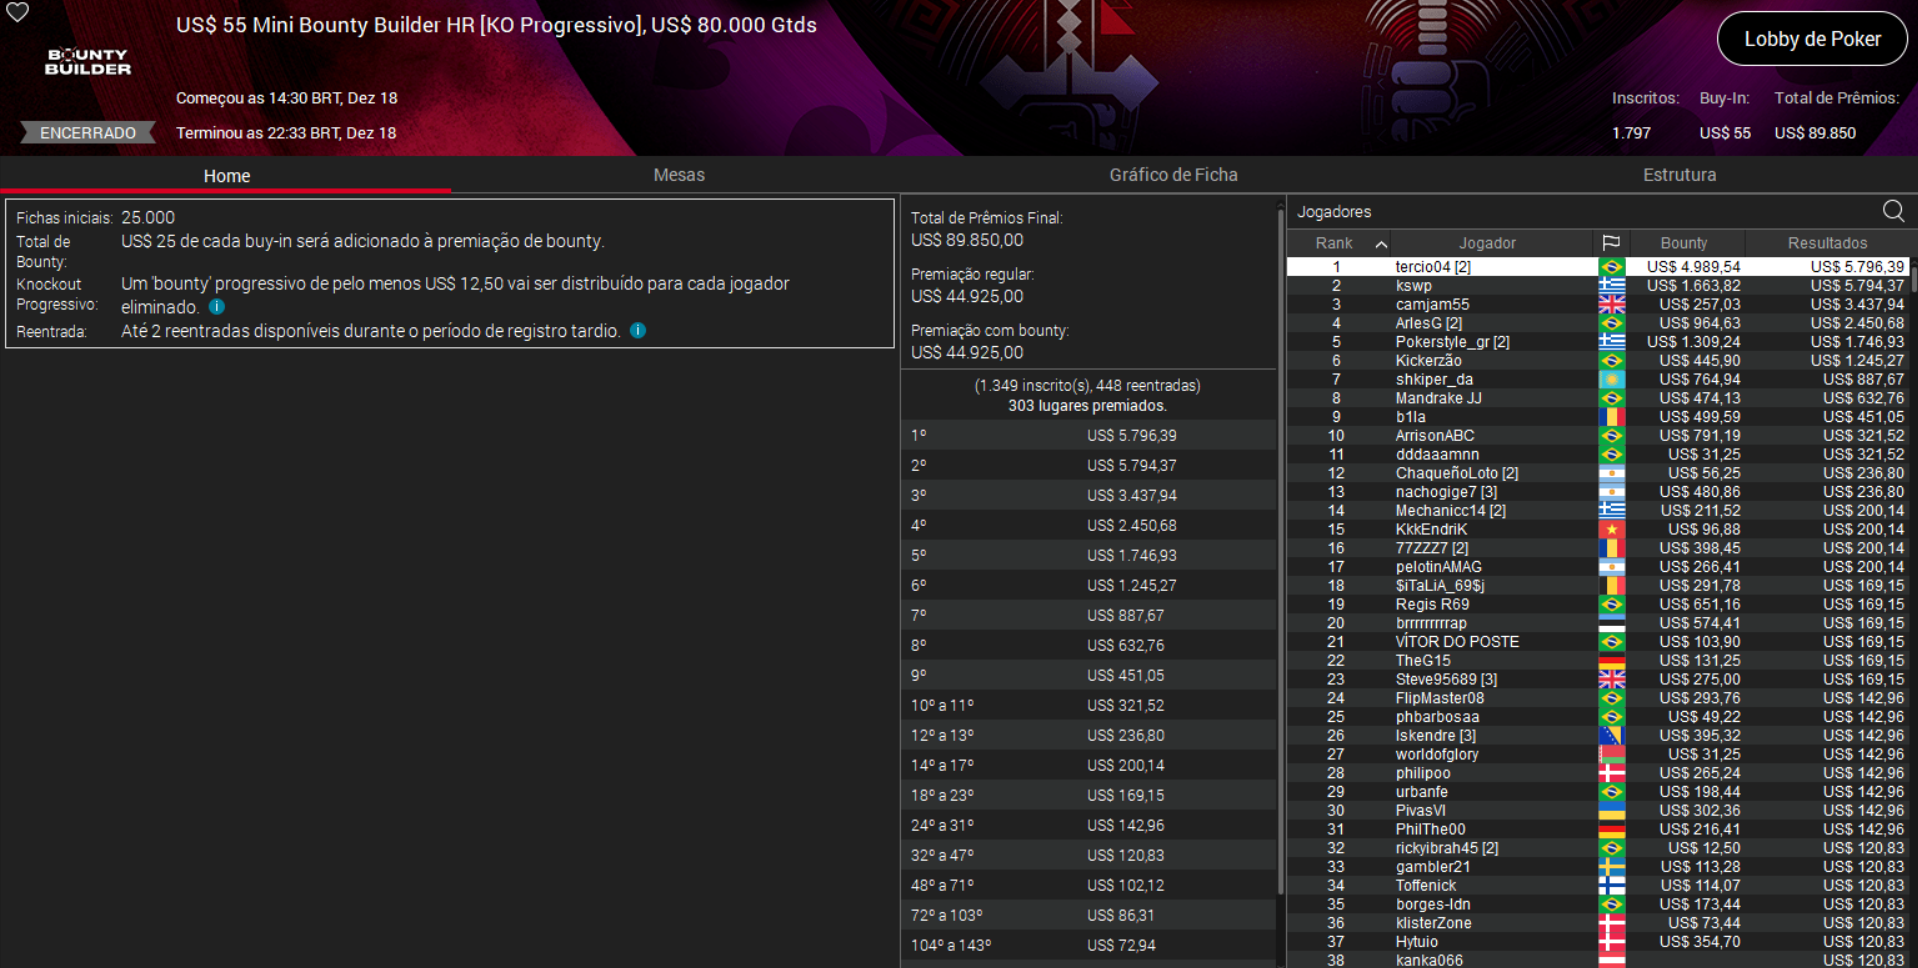Click the Knockout Progressivo info icon
Screen dimensions: 1918x968
(216, 307)
